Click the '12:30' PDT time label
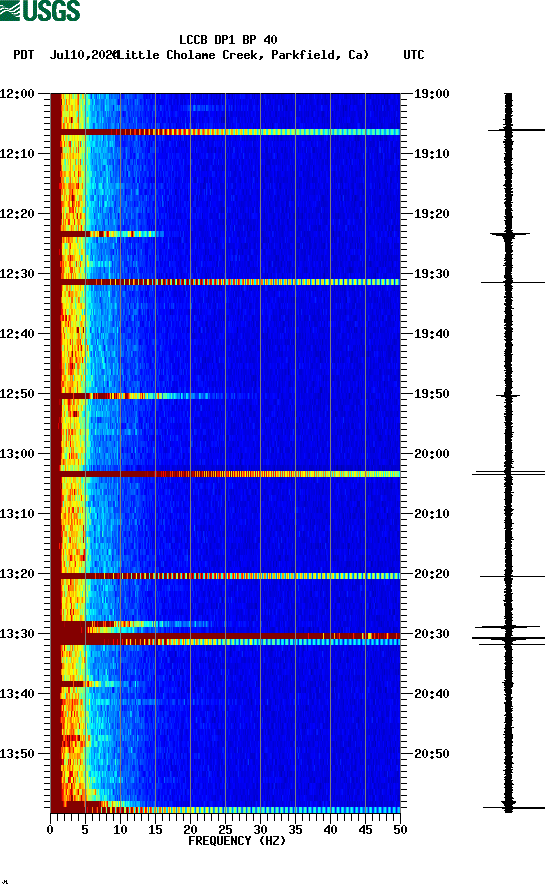The image size is (552, 893). point(17,274)
